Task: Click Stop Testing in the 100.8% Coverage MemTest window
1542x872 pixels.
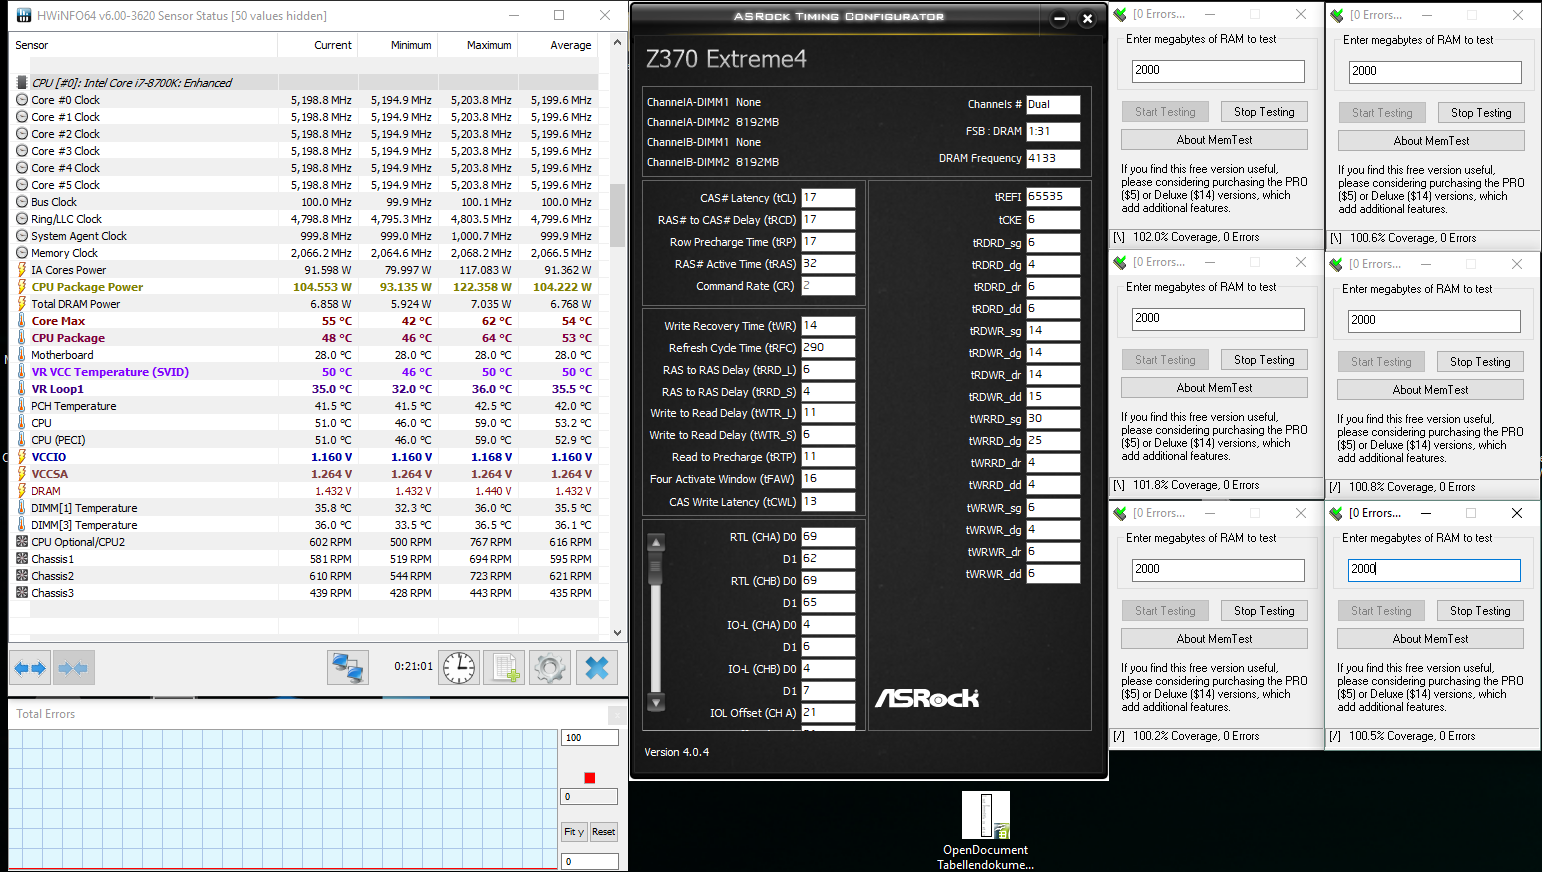Action: (1480, 362)
